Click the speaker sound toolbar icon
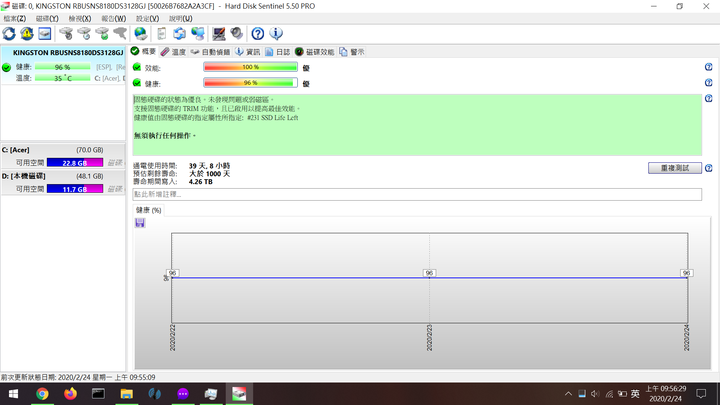The image size is (720, 405). [x=236, y=34]
